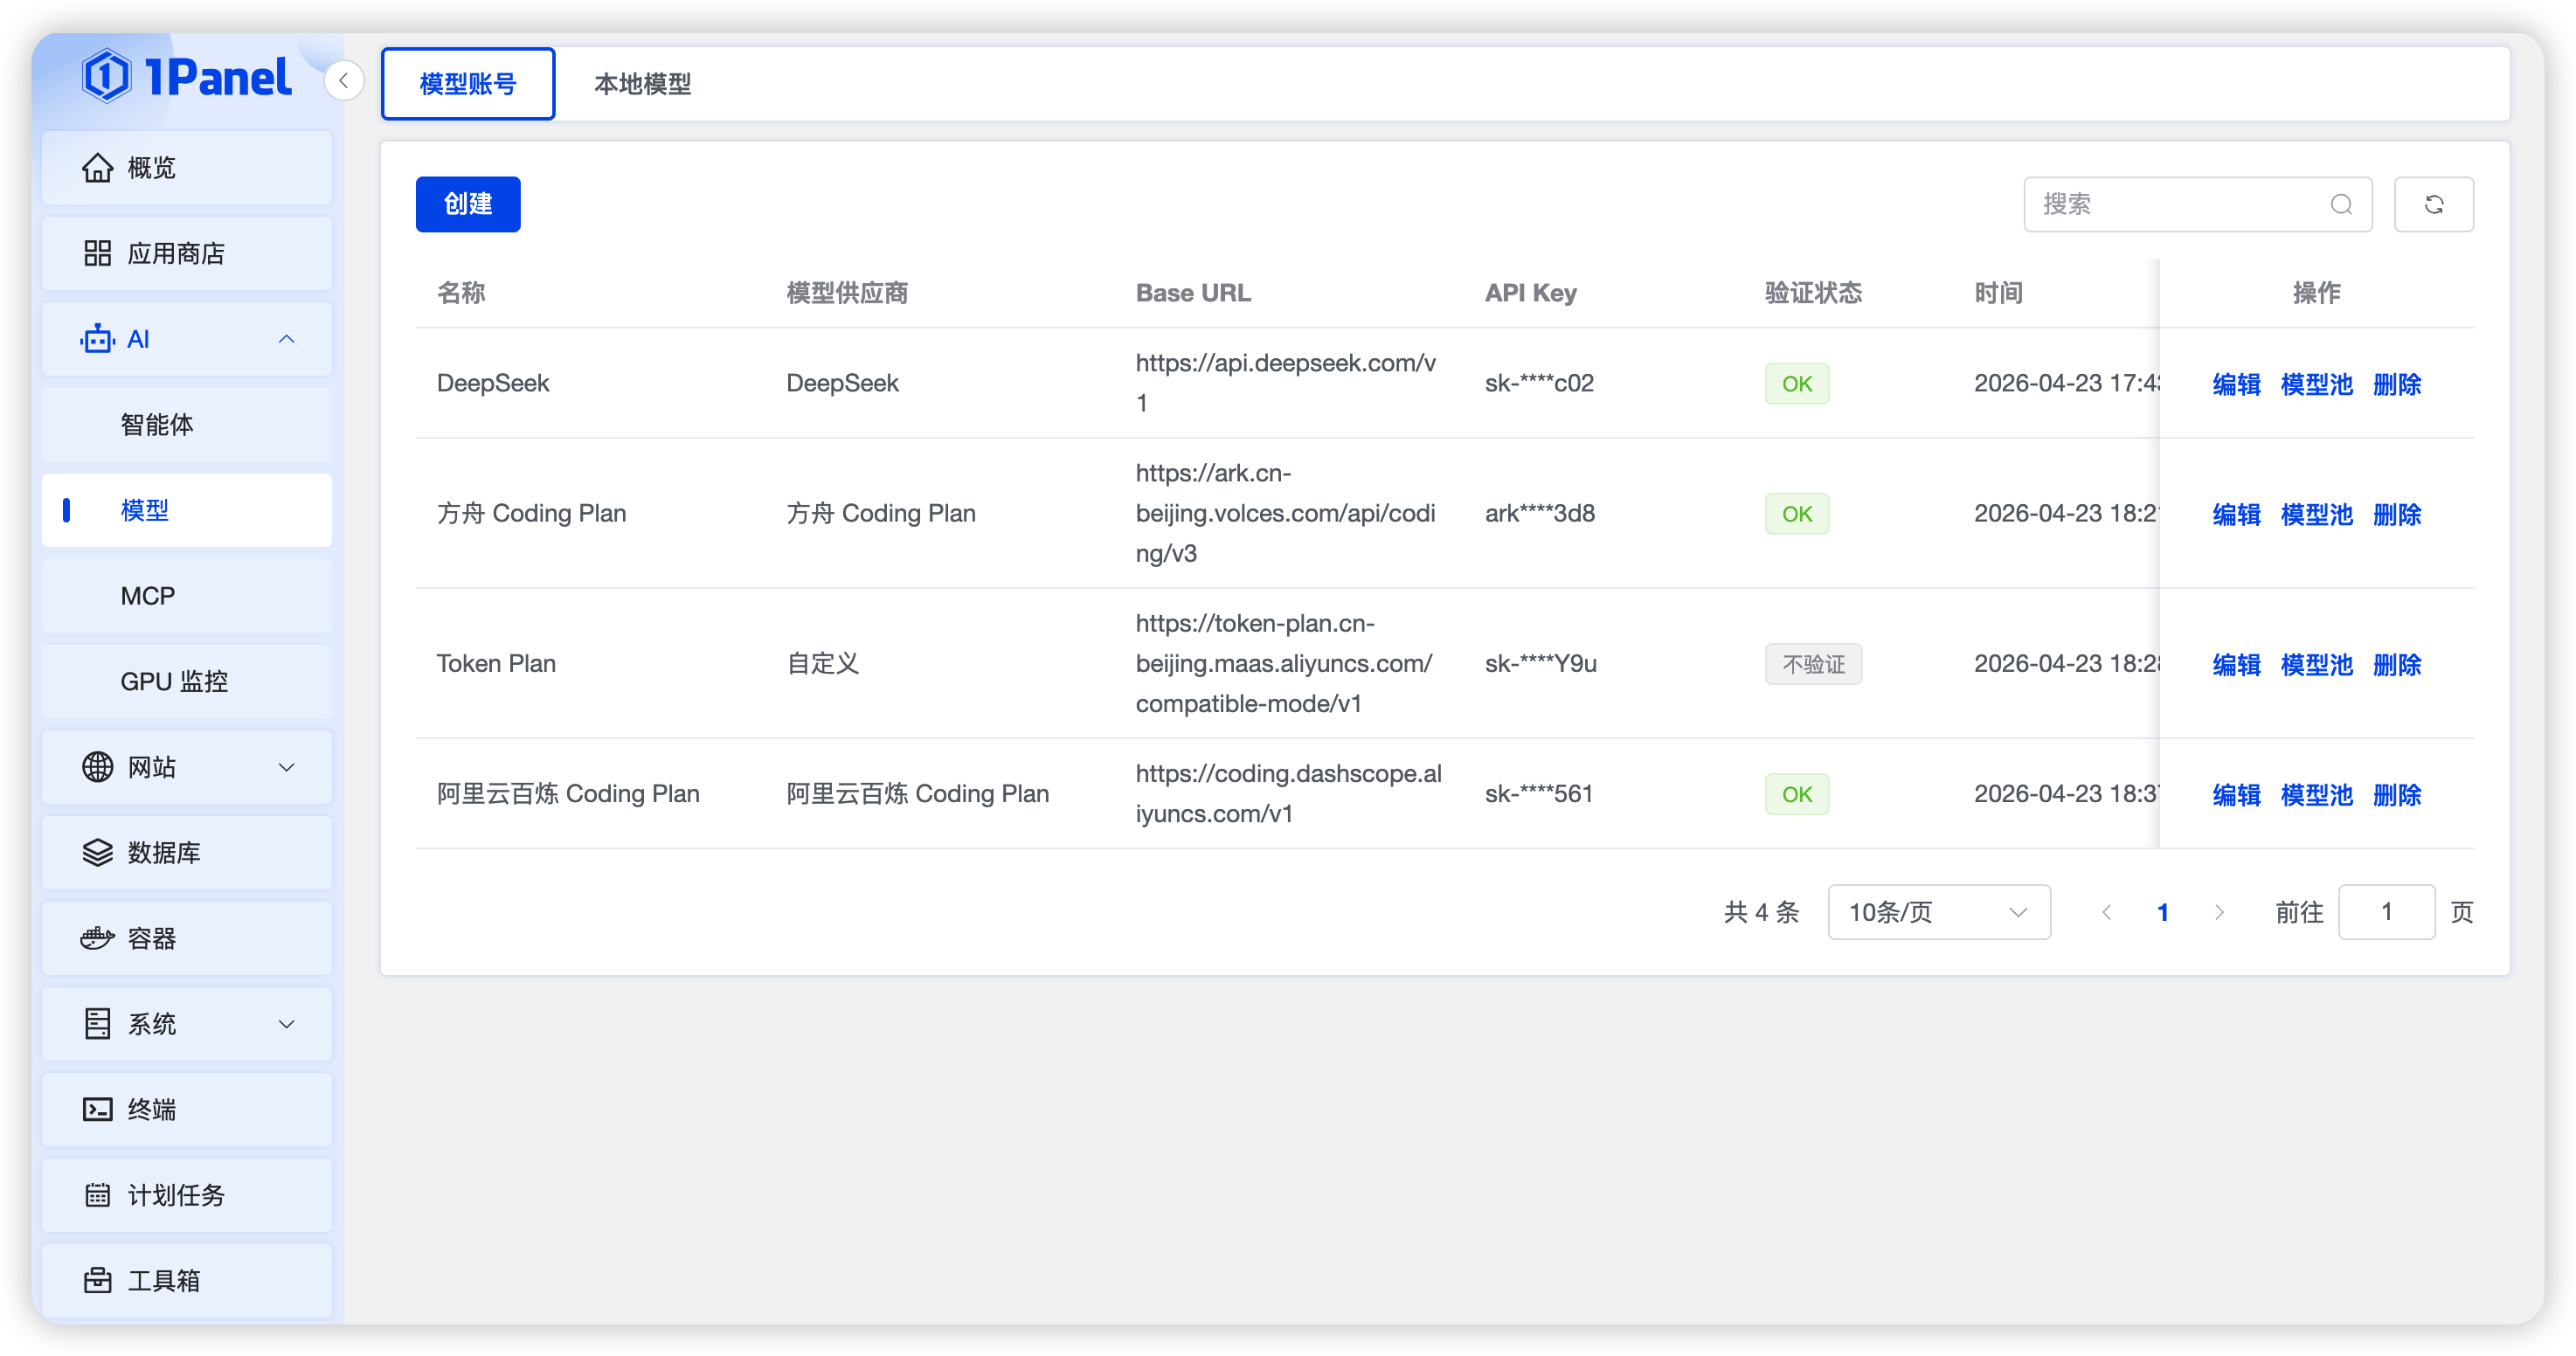2576x1356 pixels.
Task: Delete the Token Plan account
Action: (x=2396, y=664)
